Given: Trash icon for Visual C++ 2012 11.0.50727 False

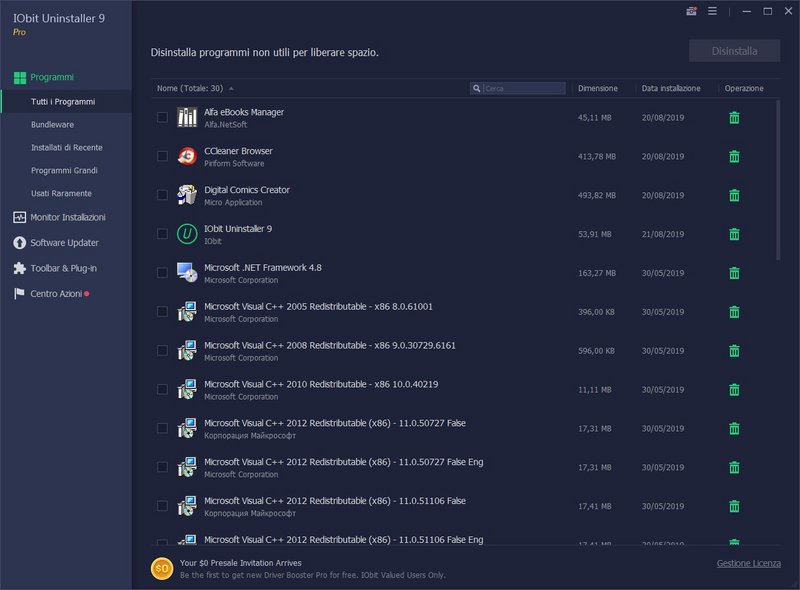Looking at the screenshot, I should pos(734,428).
